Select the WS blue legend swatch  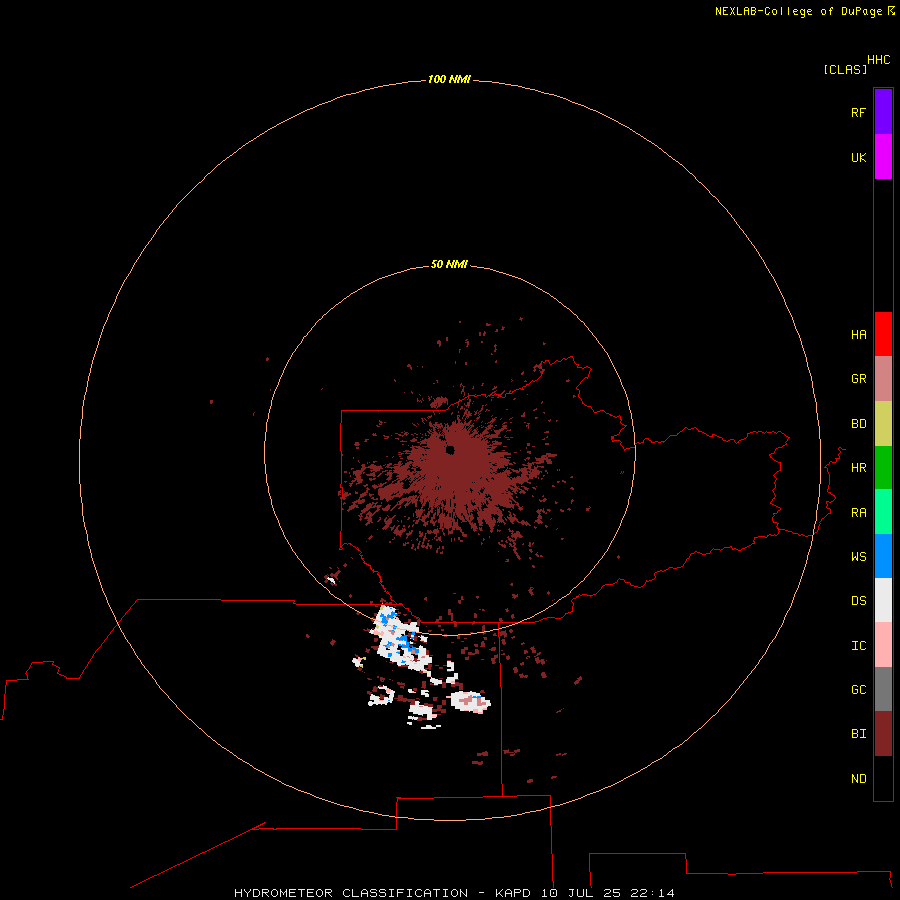tap(883, 556)
